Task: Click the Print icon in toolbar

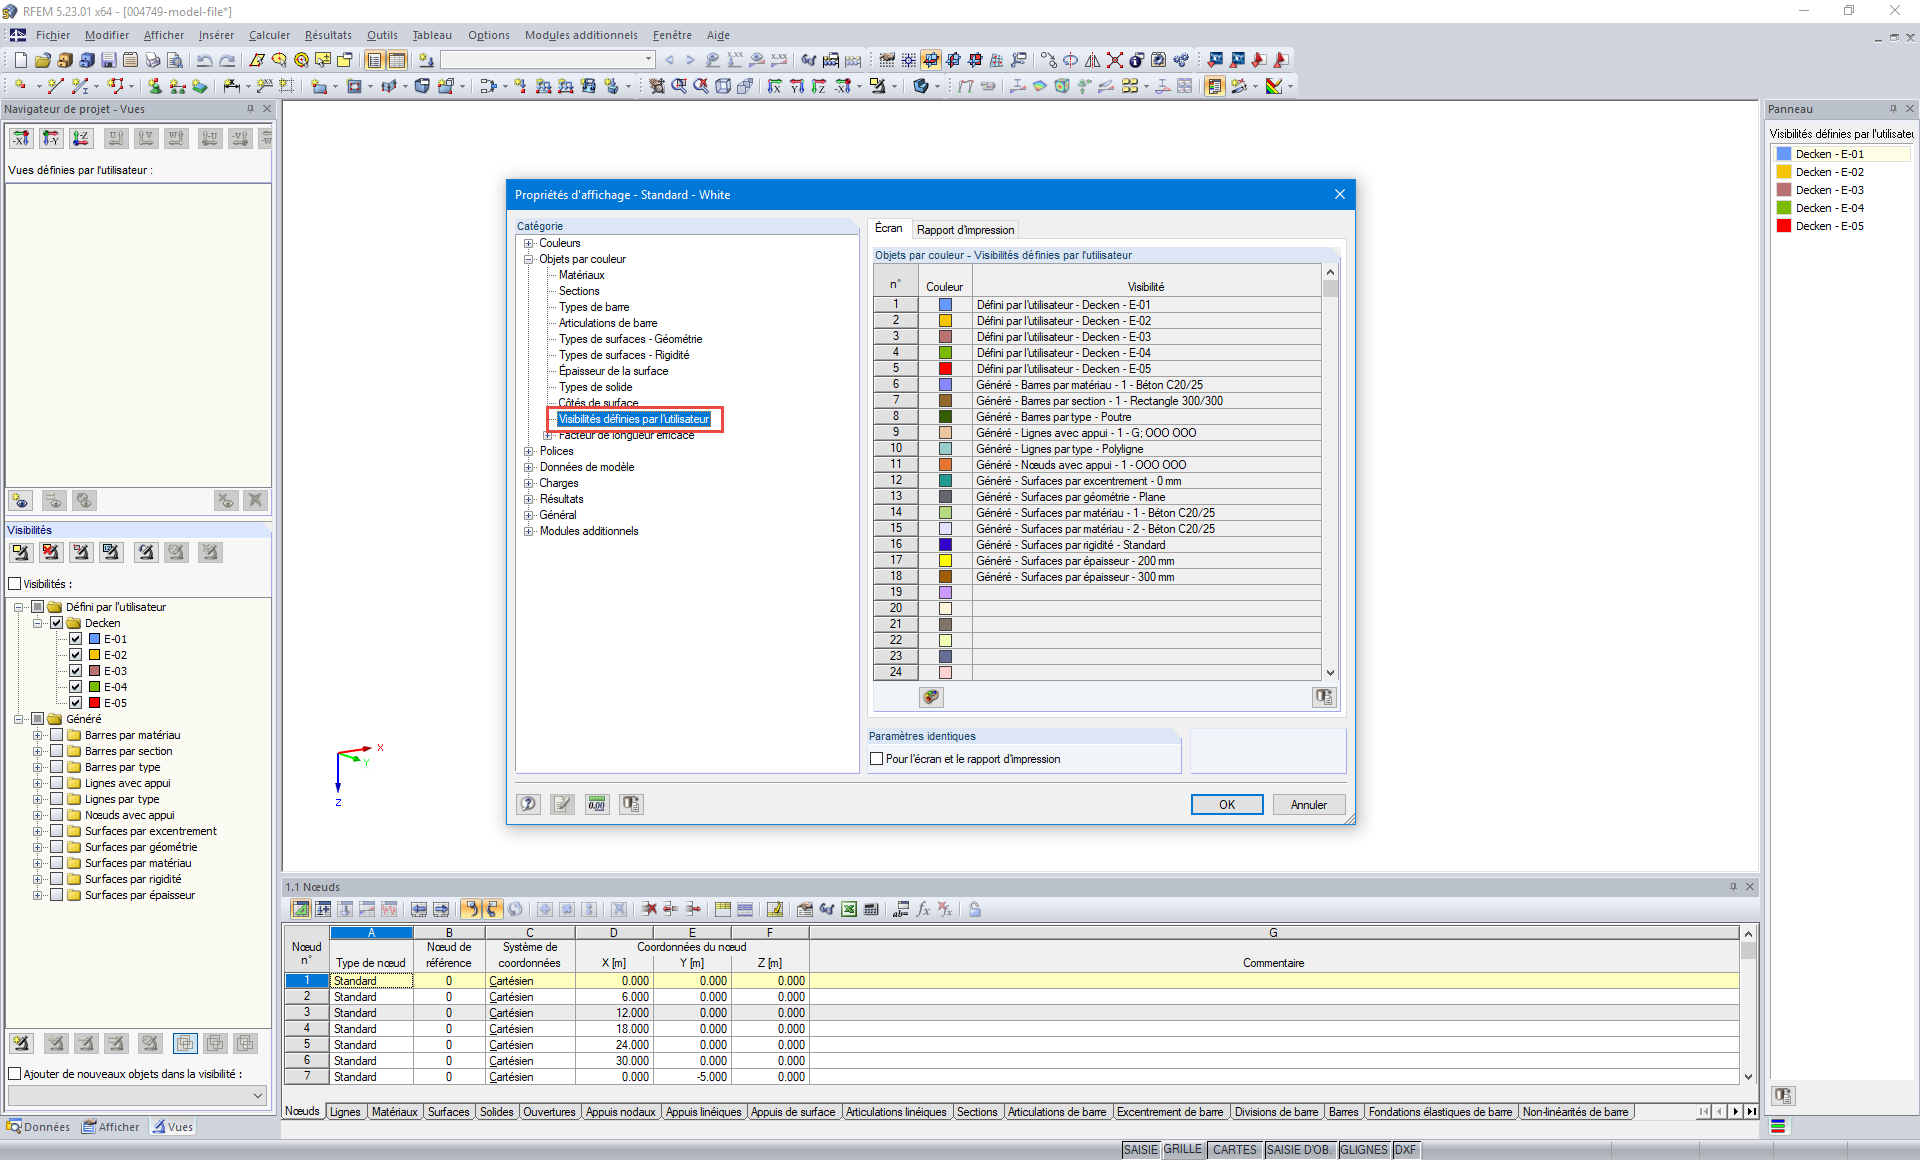Action: (152, 60)
